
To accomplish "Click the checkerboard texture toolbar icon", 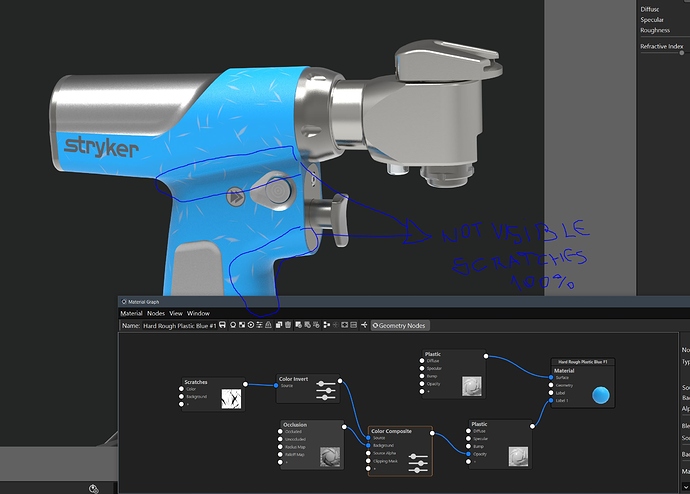I will pyautogui.click(x=242, y=325).
